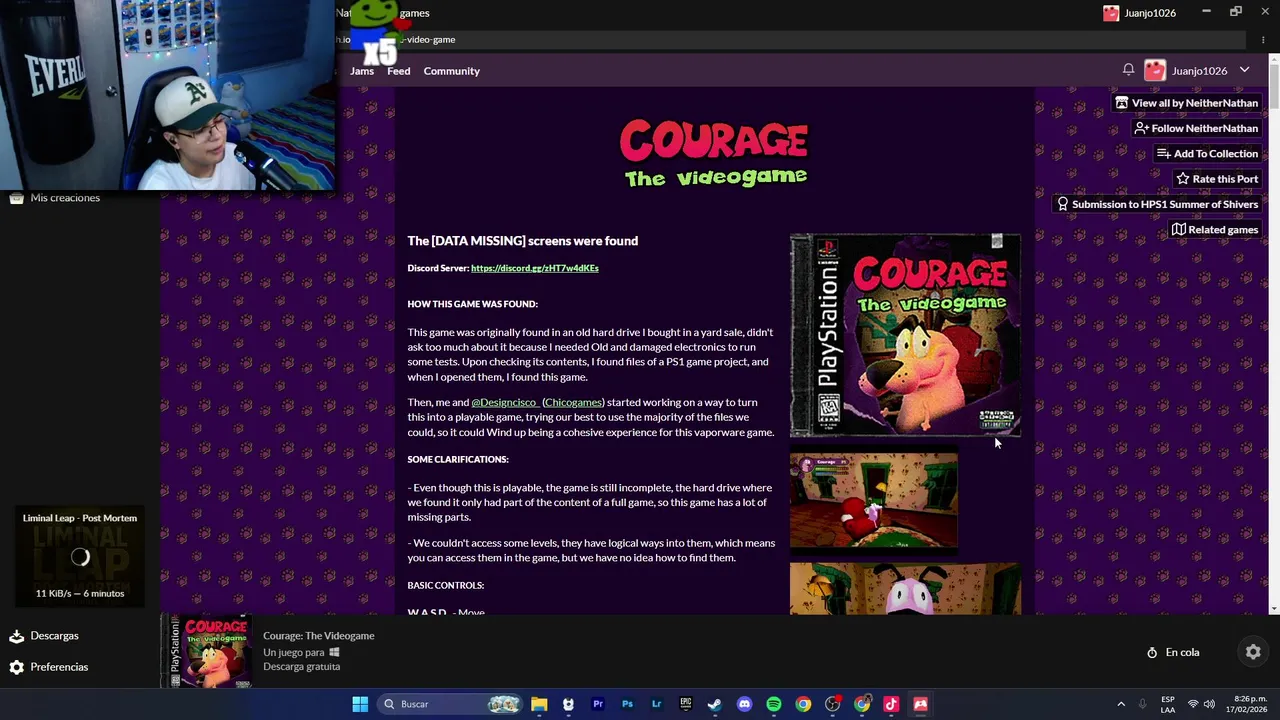Open the ESP LAA language indicator

[x=1168, y=704]
